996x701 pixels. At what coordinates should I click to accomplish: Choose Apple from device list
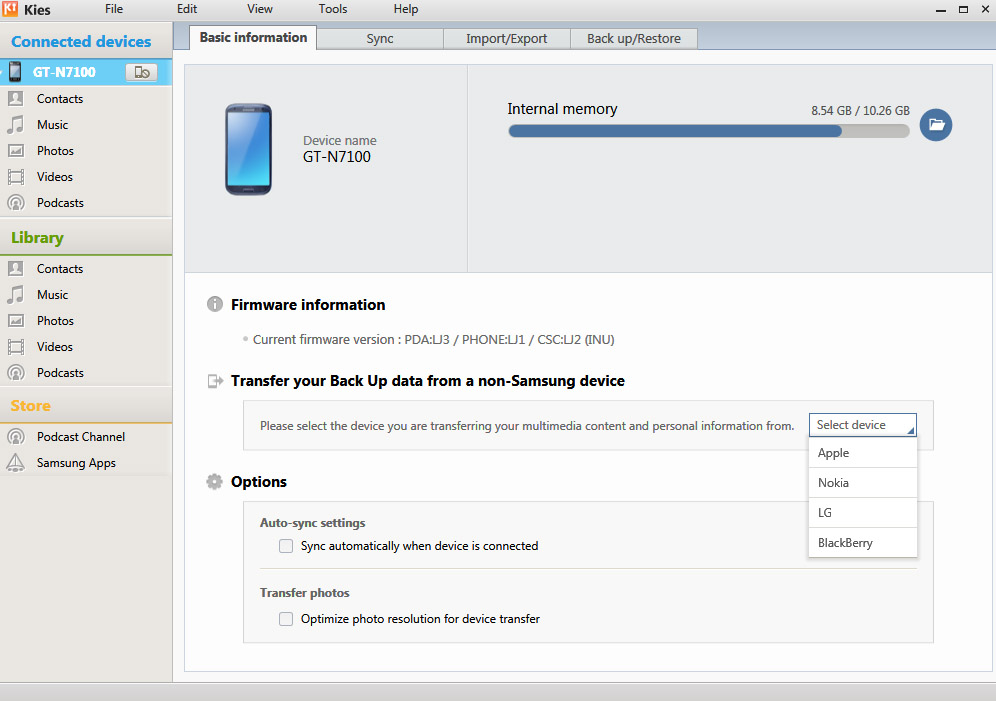coord(863,453)
